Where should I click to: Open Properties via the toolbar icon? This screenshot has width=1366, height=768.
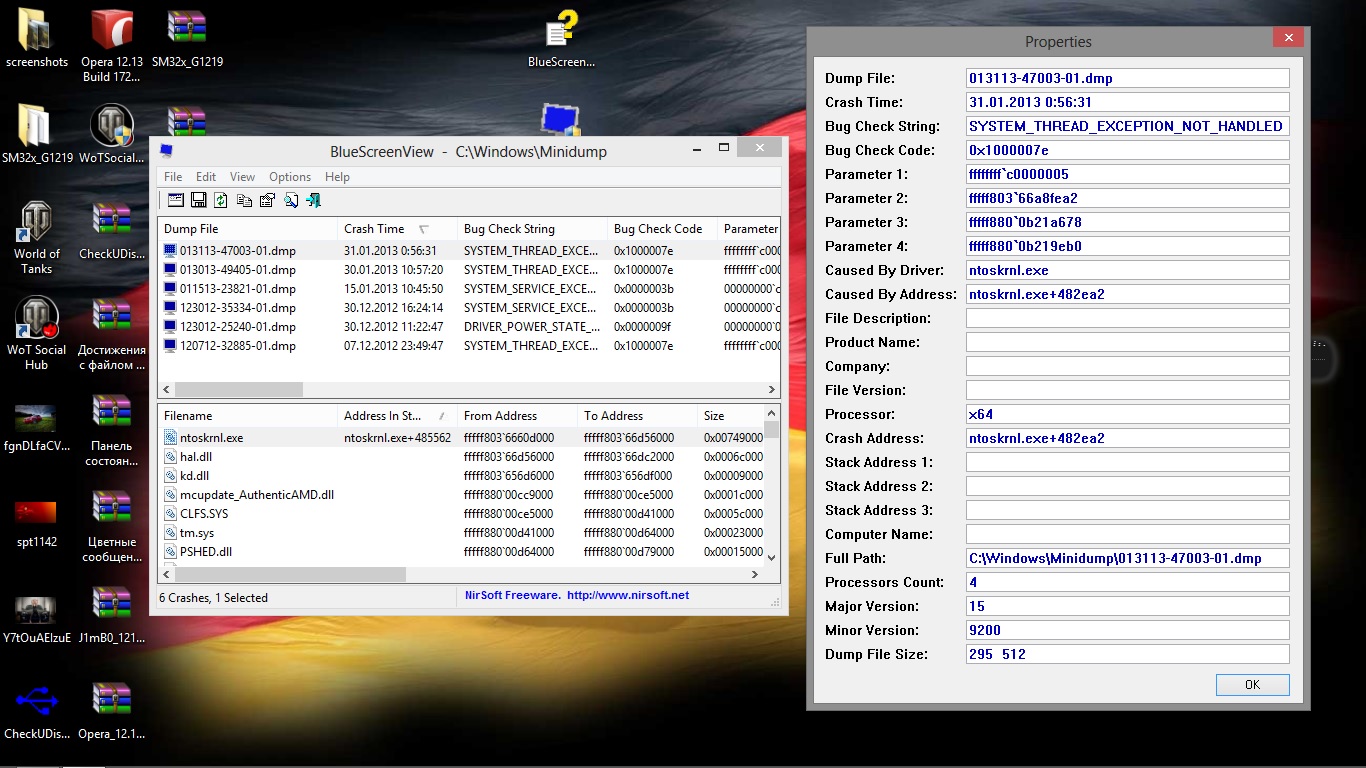[x=267, y=200]
